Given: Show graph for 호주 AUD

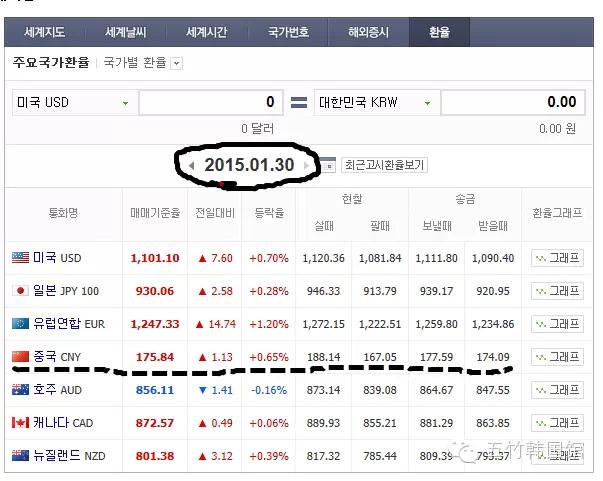Looking at the screenshot, I should [556, 390].
